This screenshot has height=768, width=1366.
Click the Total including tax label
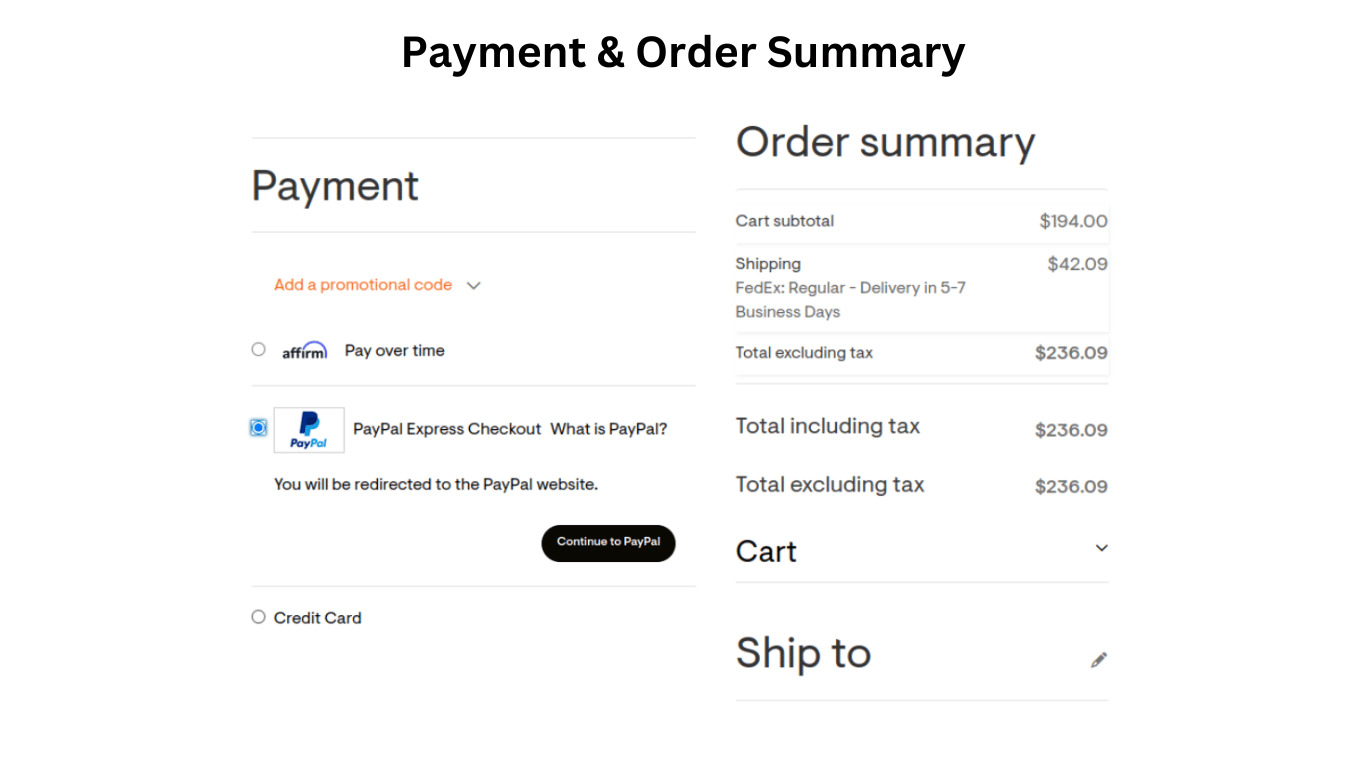pos(827,426)
